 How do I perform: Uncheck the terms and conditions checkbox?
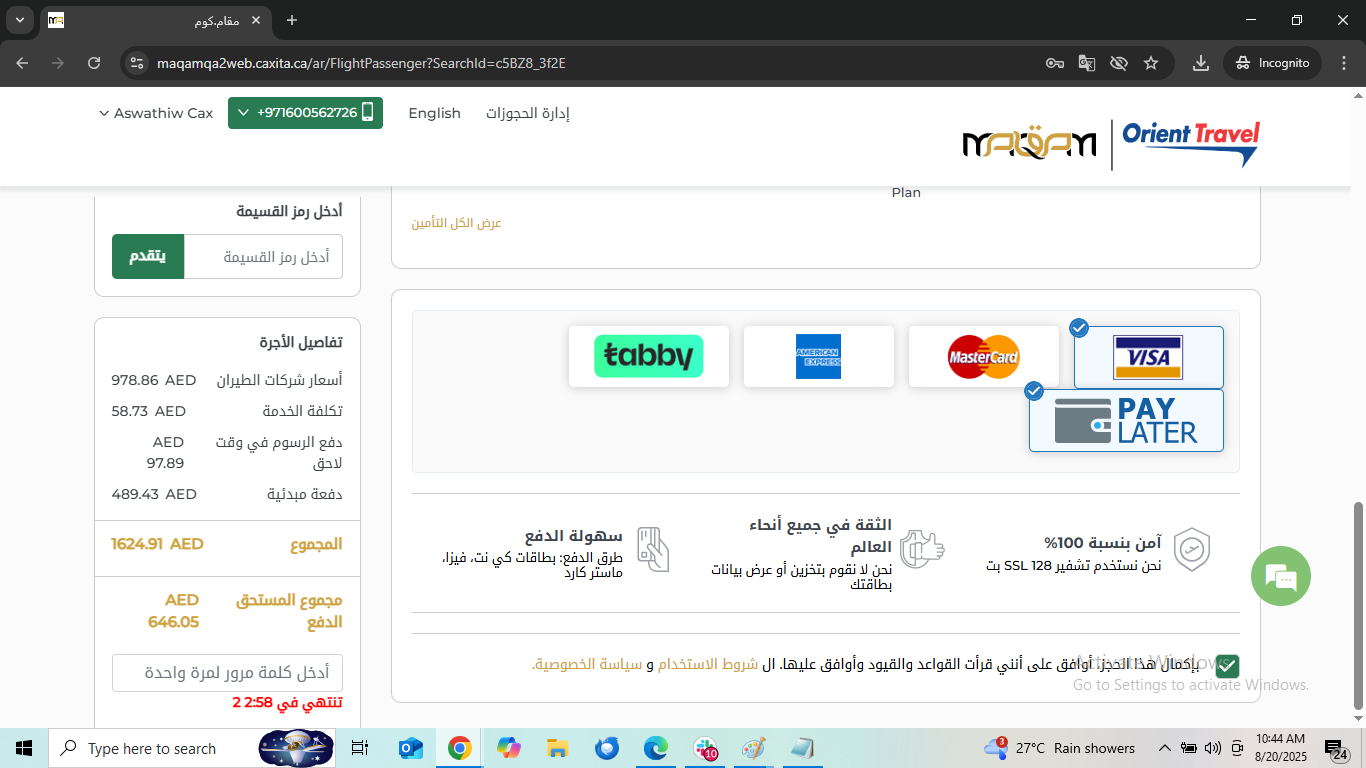click(x=1227, y=666)
